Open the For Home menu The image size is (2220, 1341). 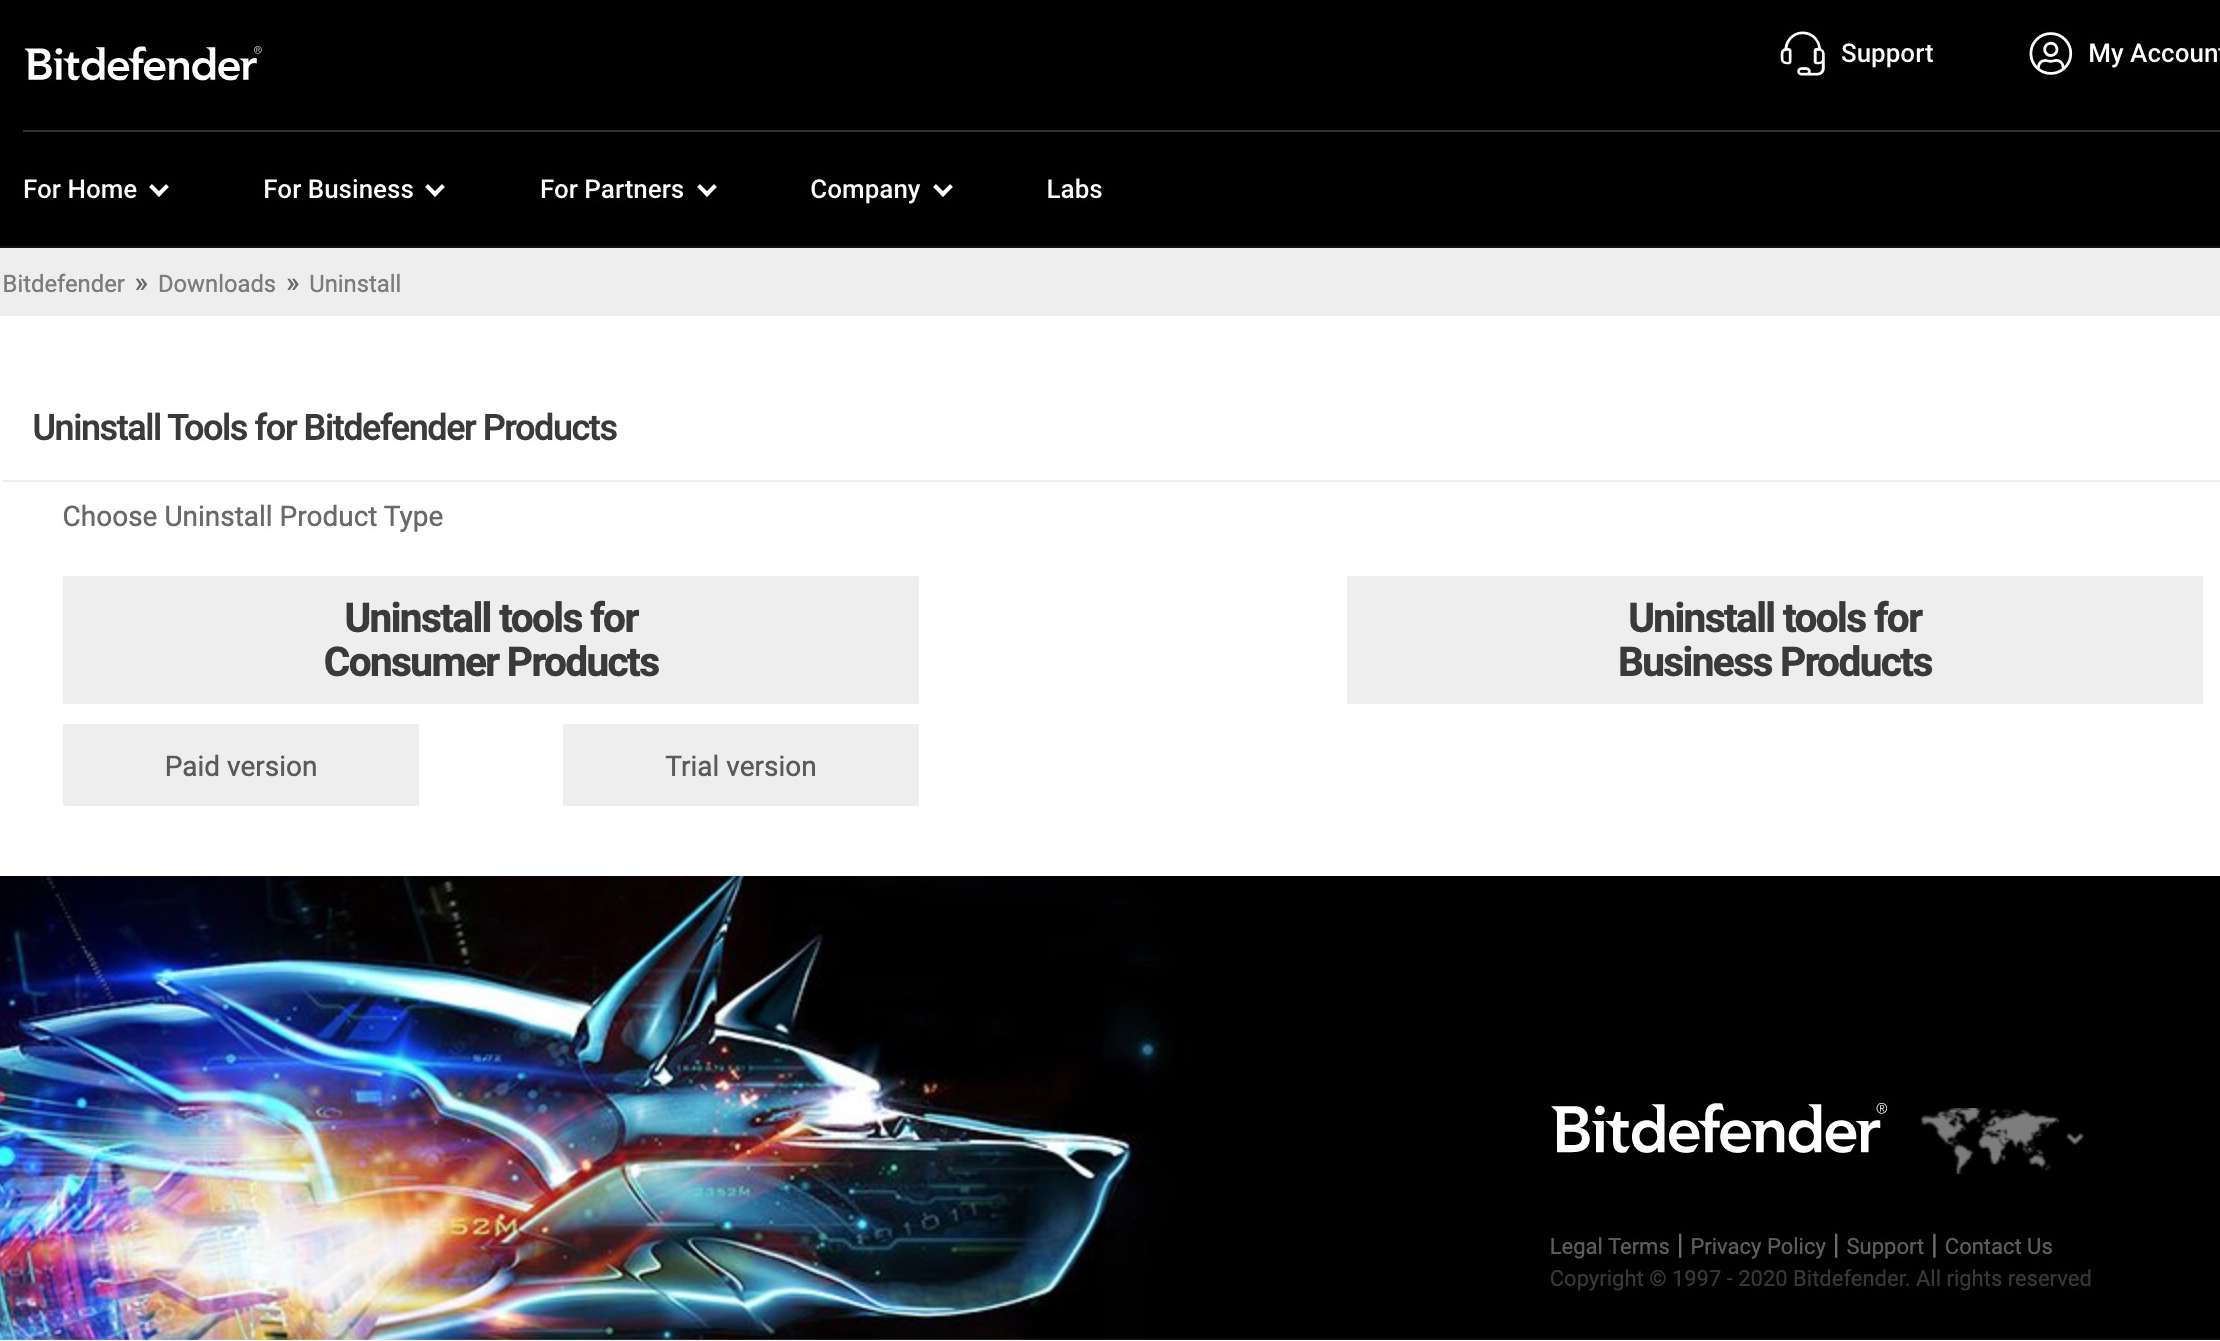(96, 190)
